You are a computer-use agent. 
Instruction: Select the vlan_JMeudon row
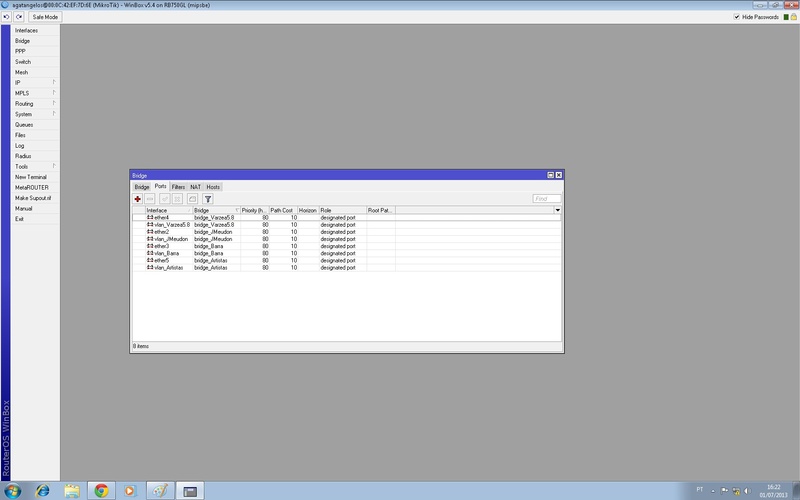(346, 239)
